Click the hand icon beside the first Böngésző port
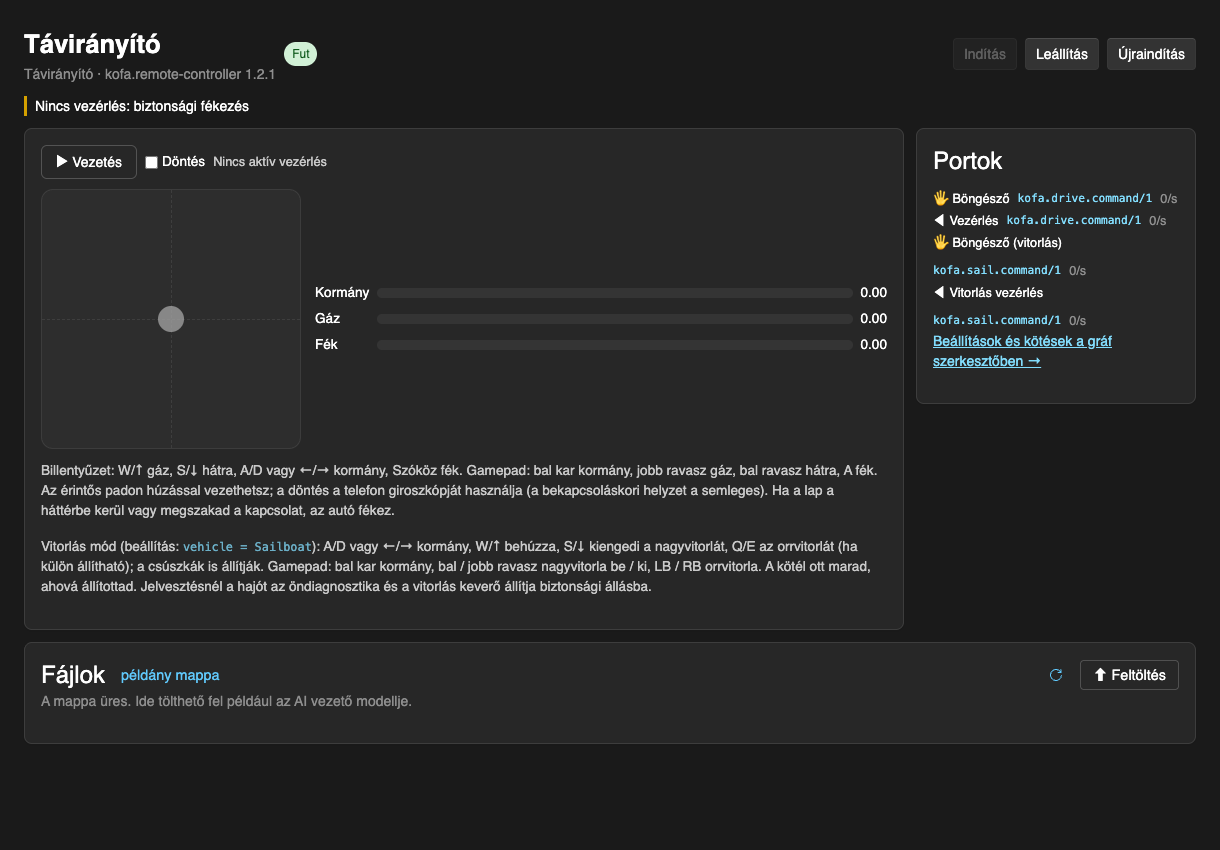This screenshot has height=850, width=1220. point(940,198)
